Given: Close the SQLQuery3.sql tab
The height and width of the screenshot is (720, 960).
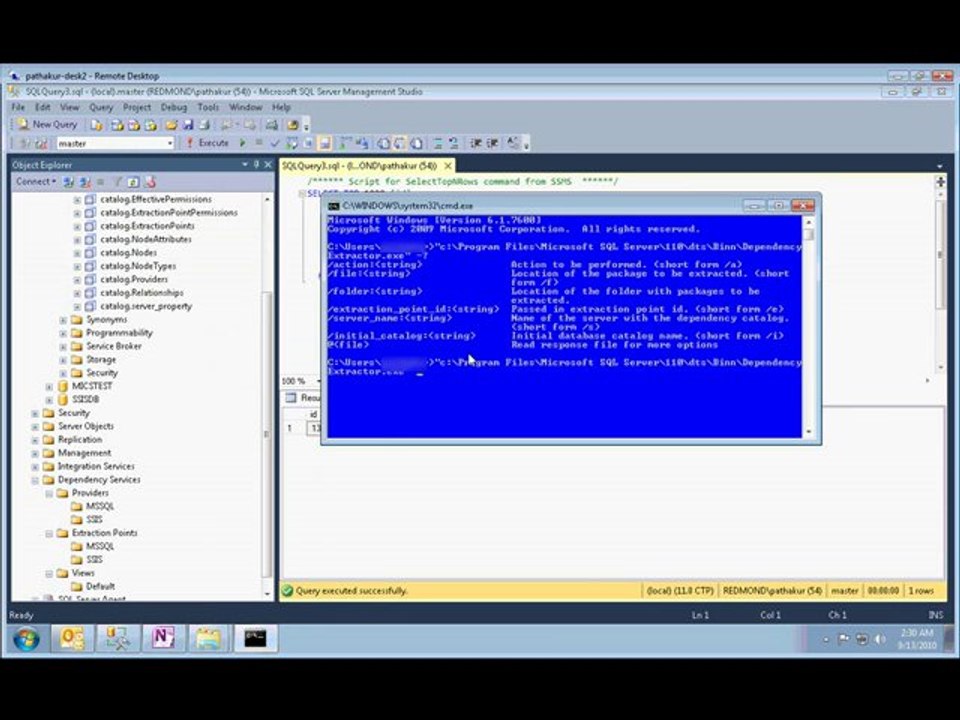Looking at the screenshot, I should tap(448, 166).
